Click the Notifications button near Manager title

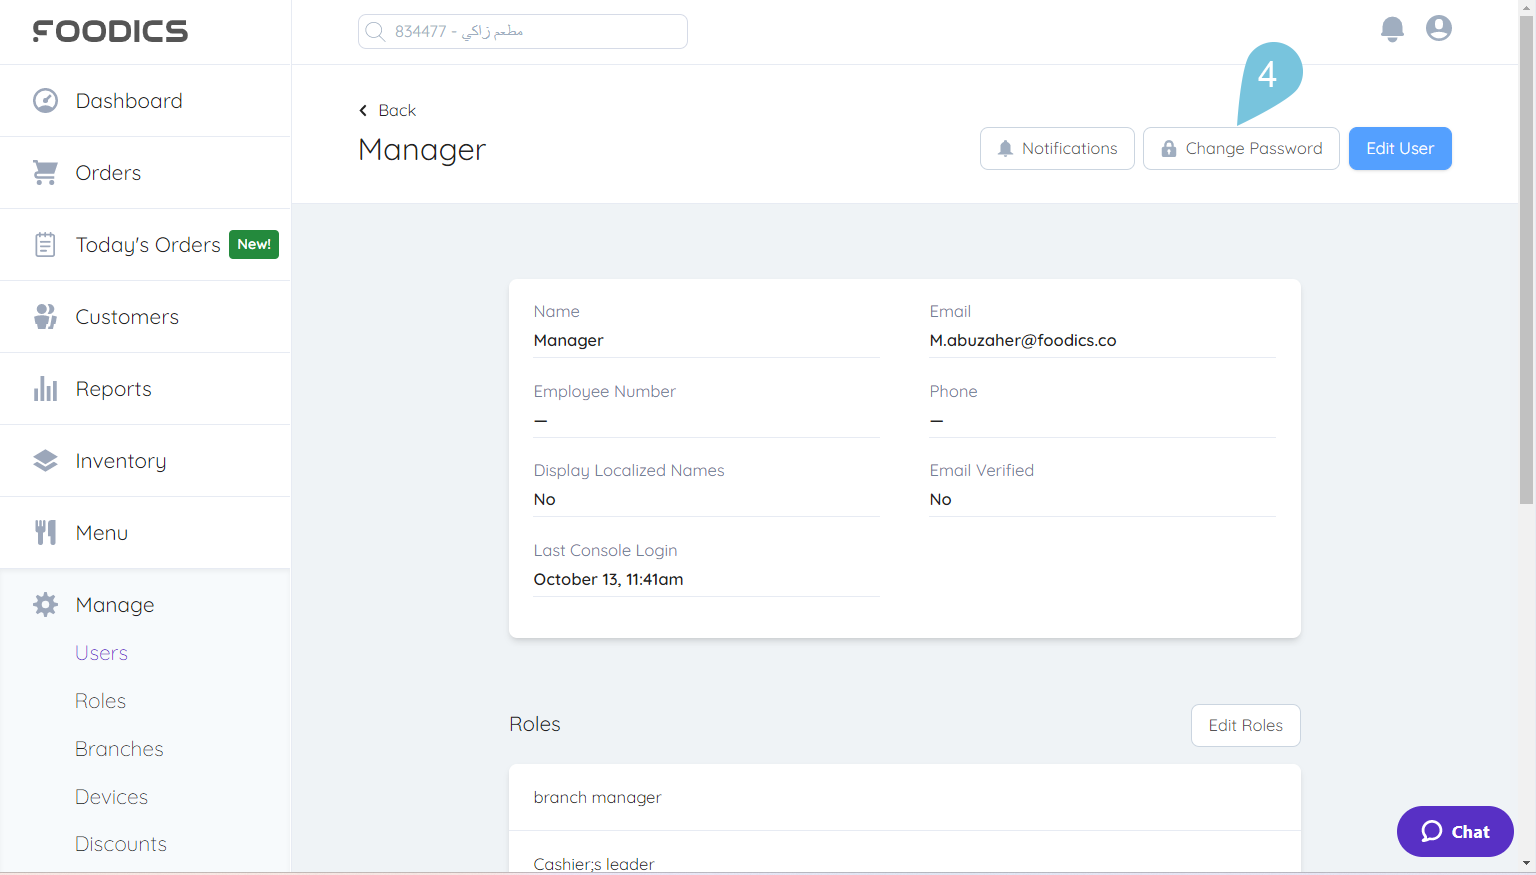(x=1057, y=148)
